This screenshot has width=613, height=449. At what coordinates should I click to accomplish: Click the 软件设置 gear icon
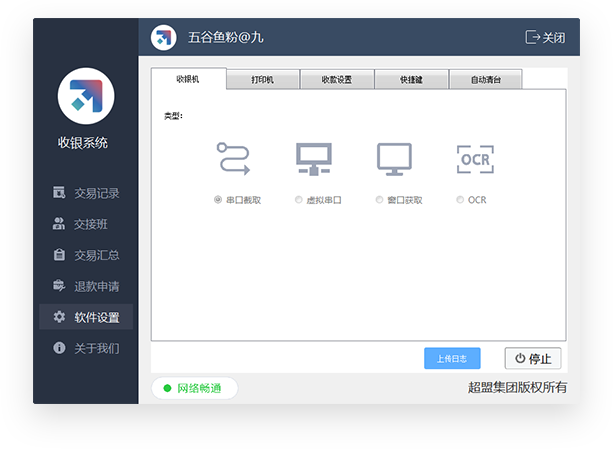59,317
